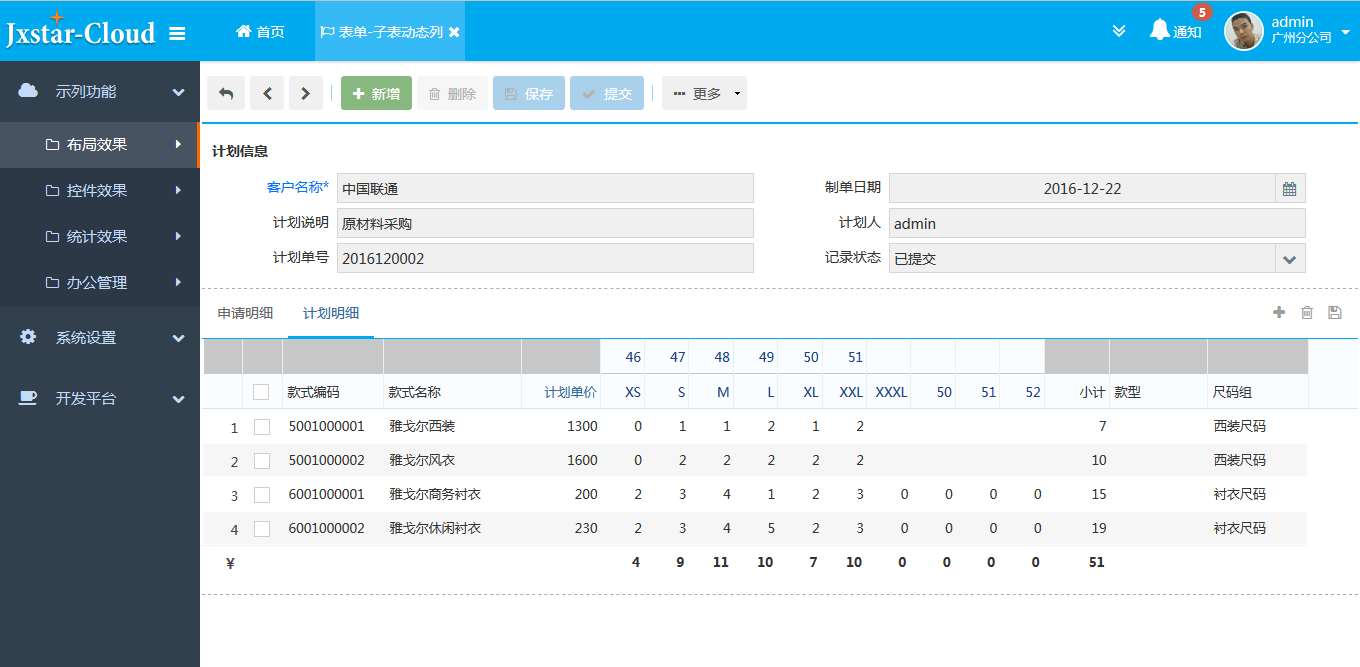Click the 客户名称 label link
1360x667 pixels.
click(297, 187)
